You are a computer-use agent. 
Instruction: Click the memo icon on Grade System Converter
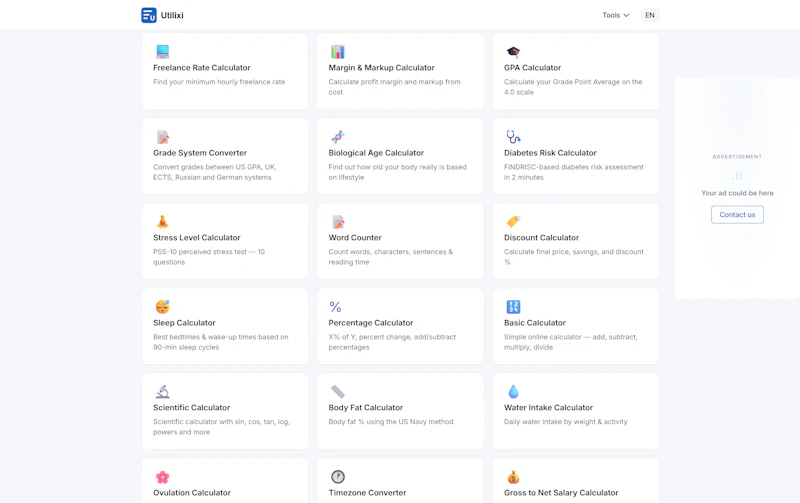(162, 137)
